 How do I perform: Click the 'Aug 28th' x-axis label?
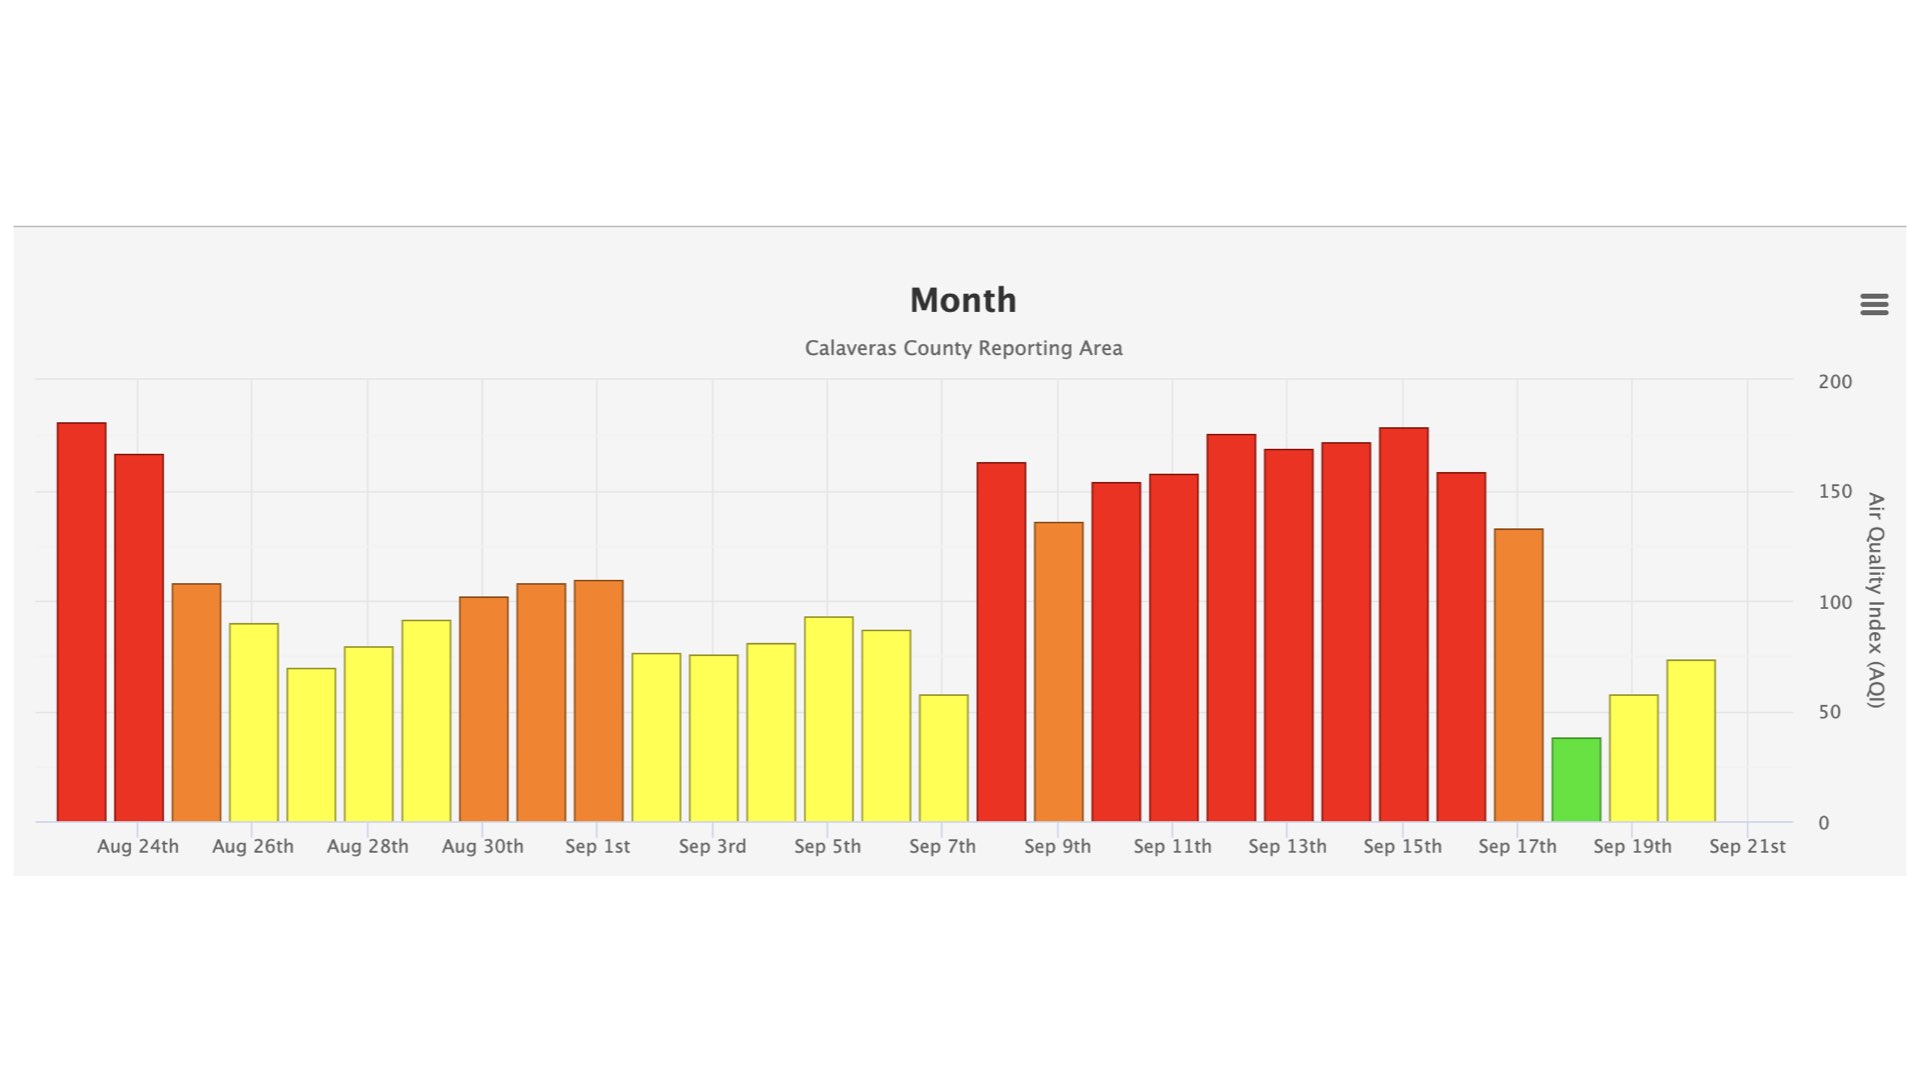(368, 846)
